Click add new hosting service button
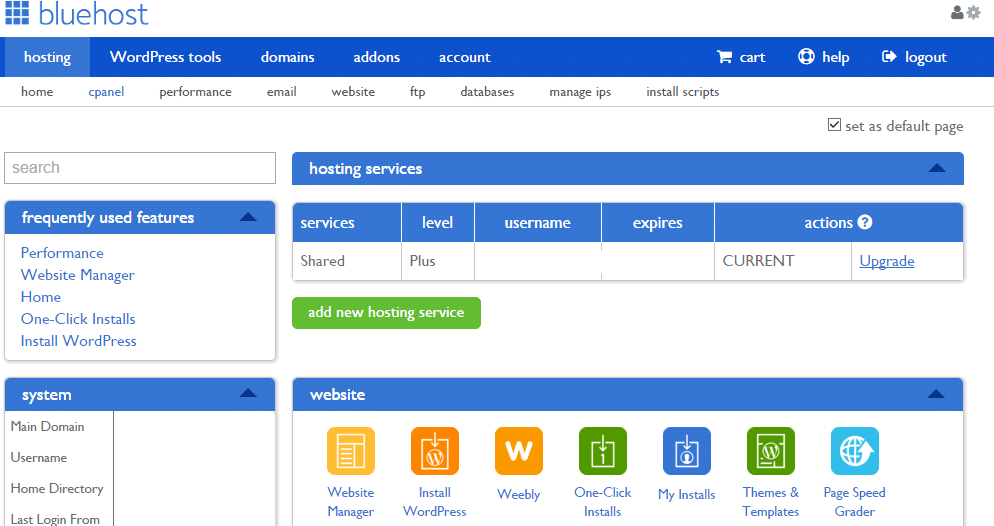The height and width of the screenshot is (526, 994). click(x=386, y=312)
